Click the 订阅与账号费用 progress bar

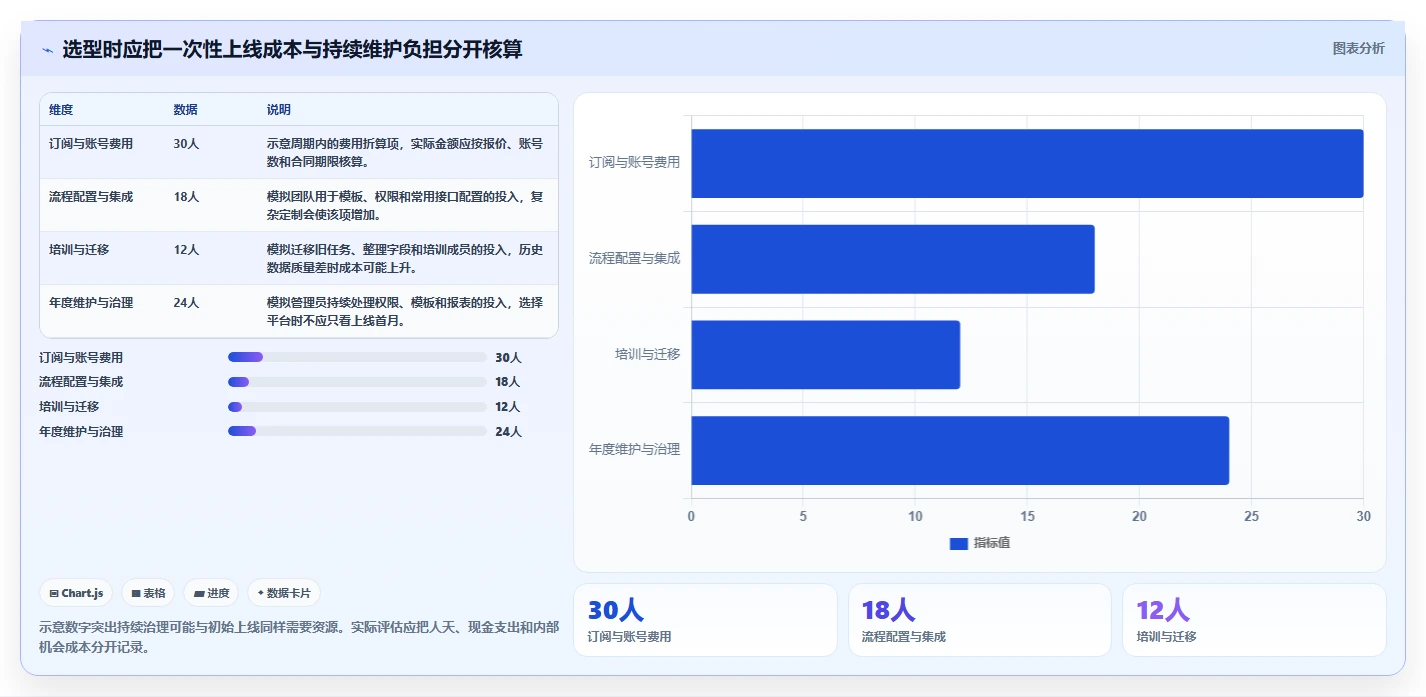(x=357, y=357)
